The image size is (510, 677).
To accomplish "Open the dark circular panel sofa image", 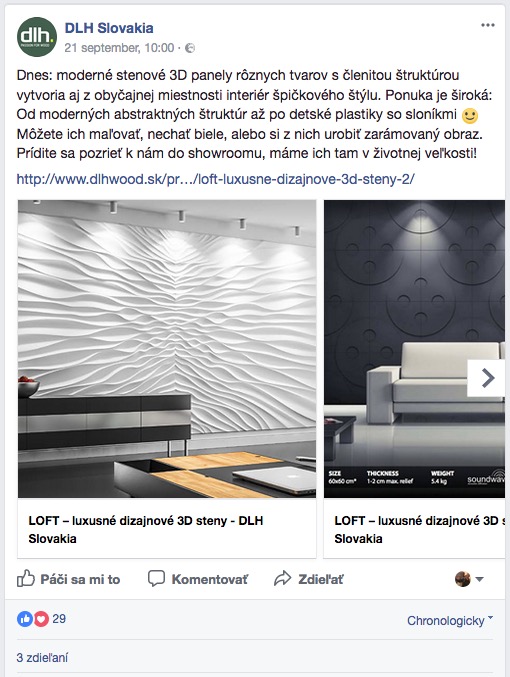I will point(414,349).
